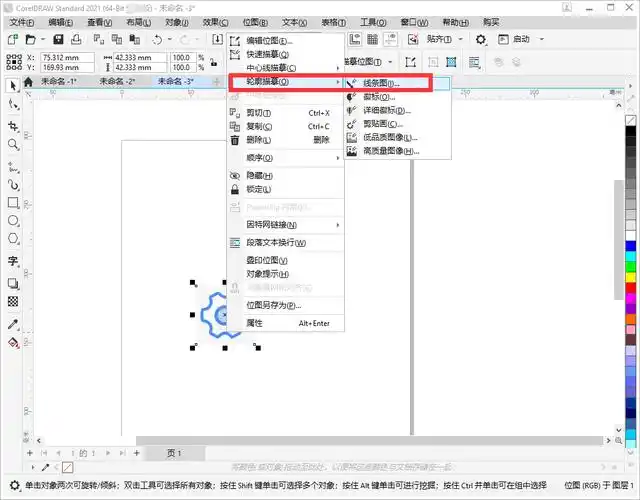640x500 pixels.
Task: Pick the red palette swatch
Action: [631, 288]
